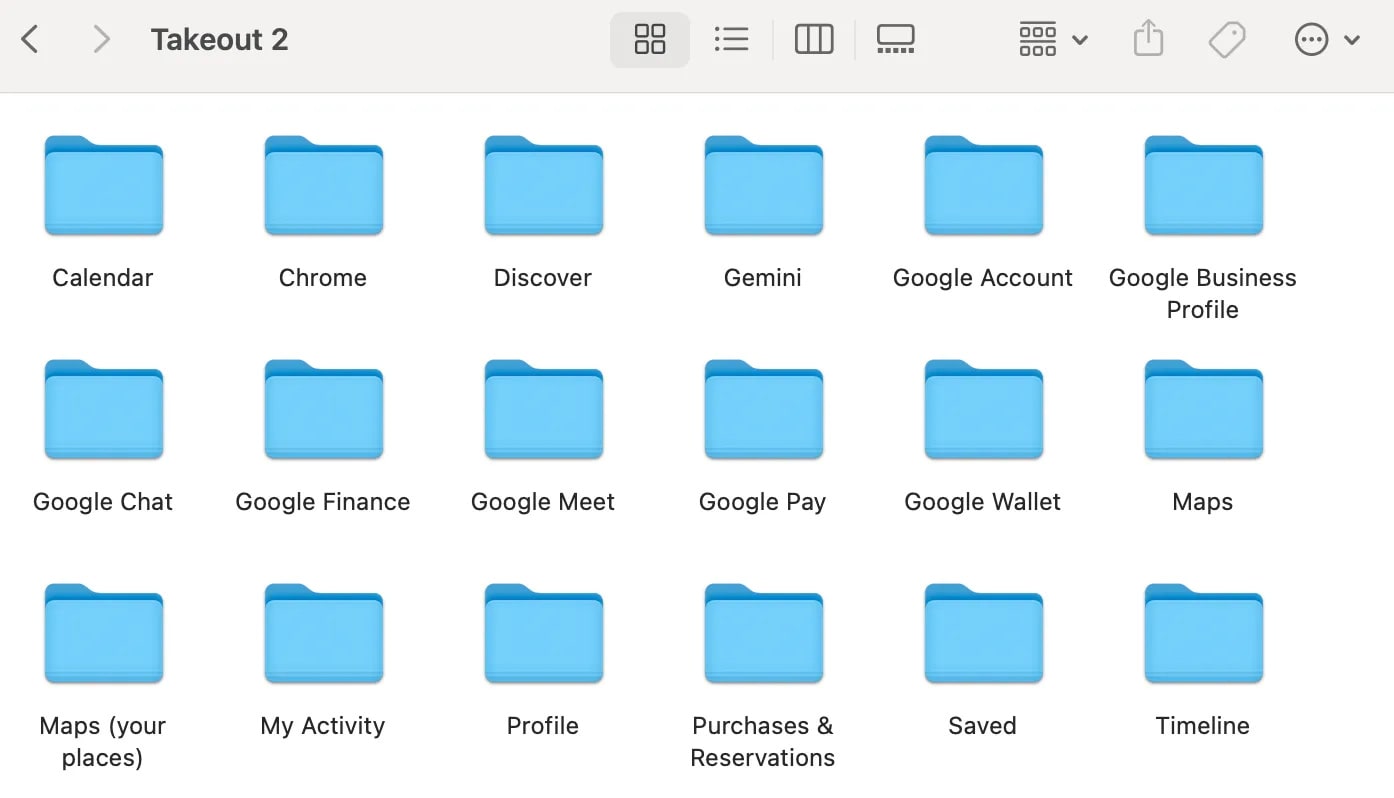Select the Chrome folder icon
The height and width of the screenshot is (798, 1394).
click(x=323, y=186)
